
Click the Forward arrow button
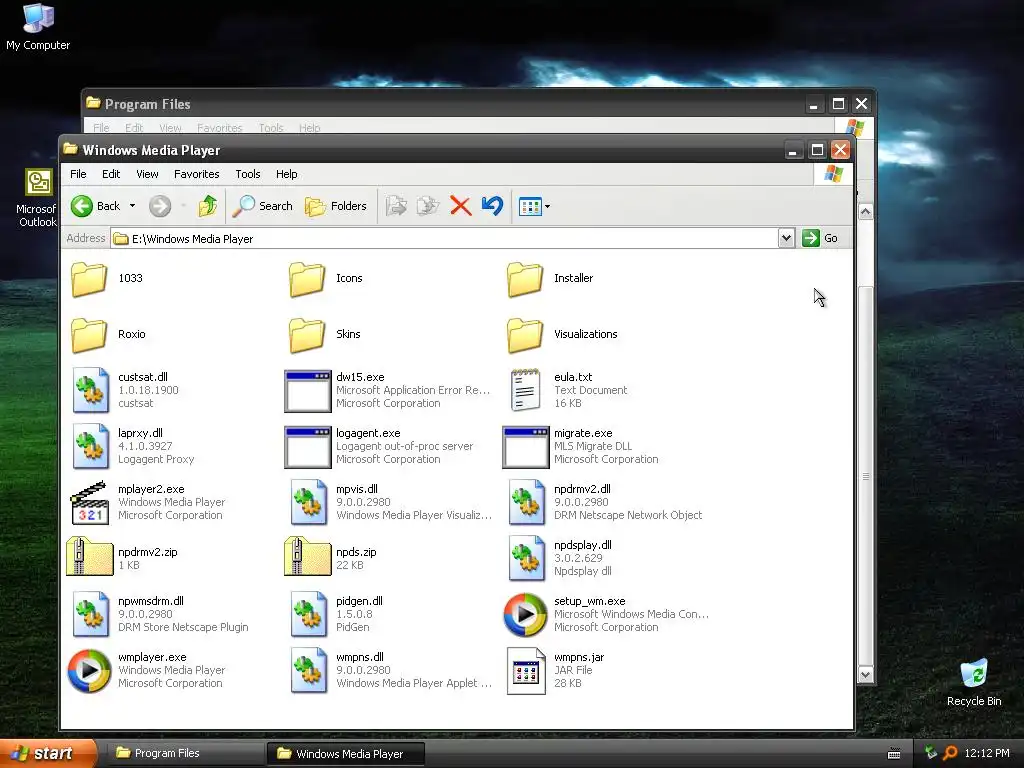[160, 206]
